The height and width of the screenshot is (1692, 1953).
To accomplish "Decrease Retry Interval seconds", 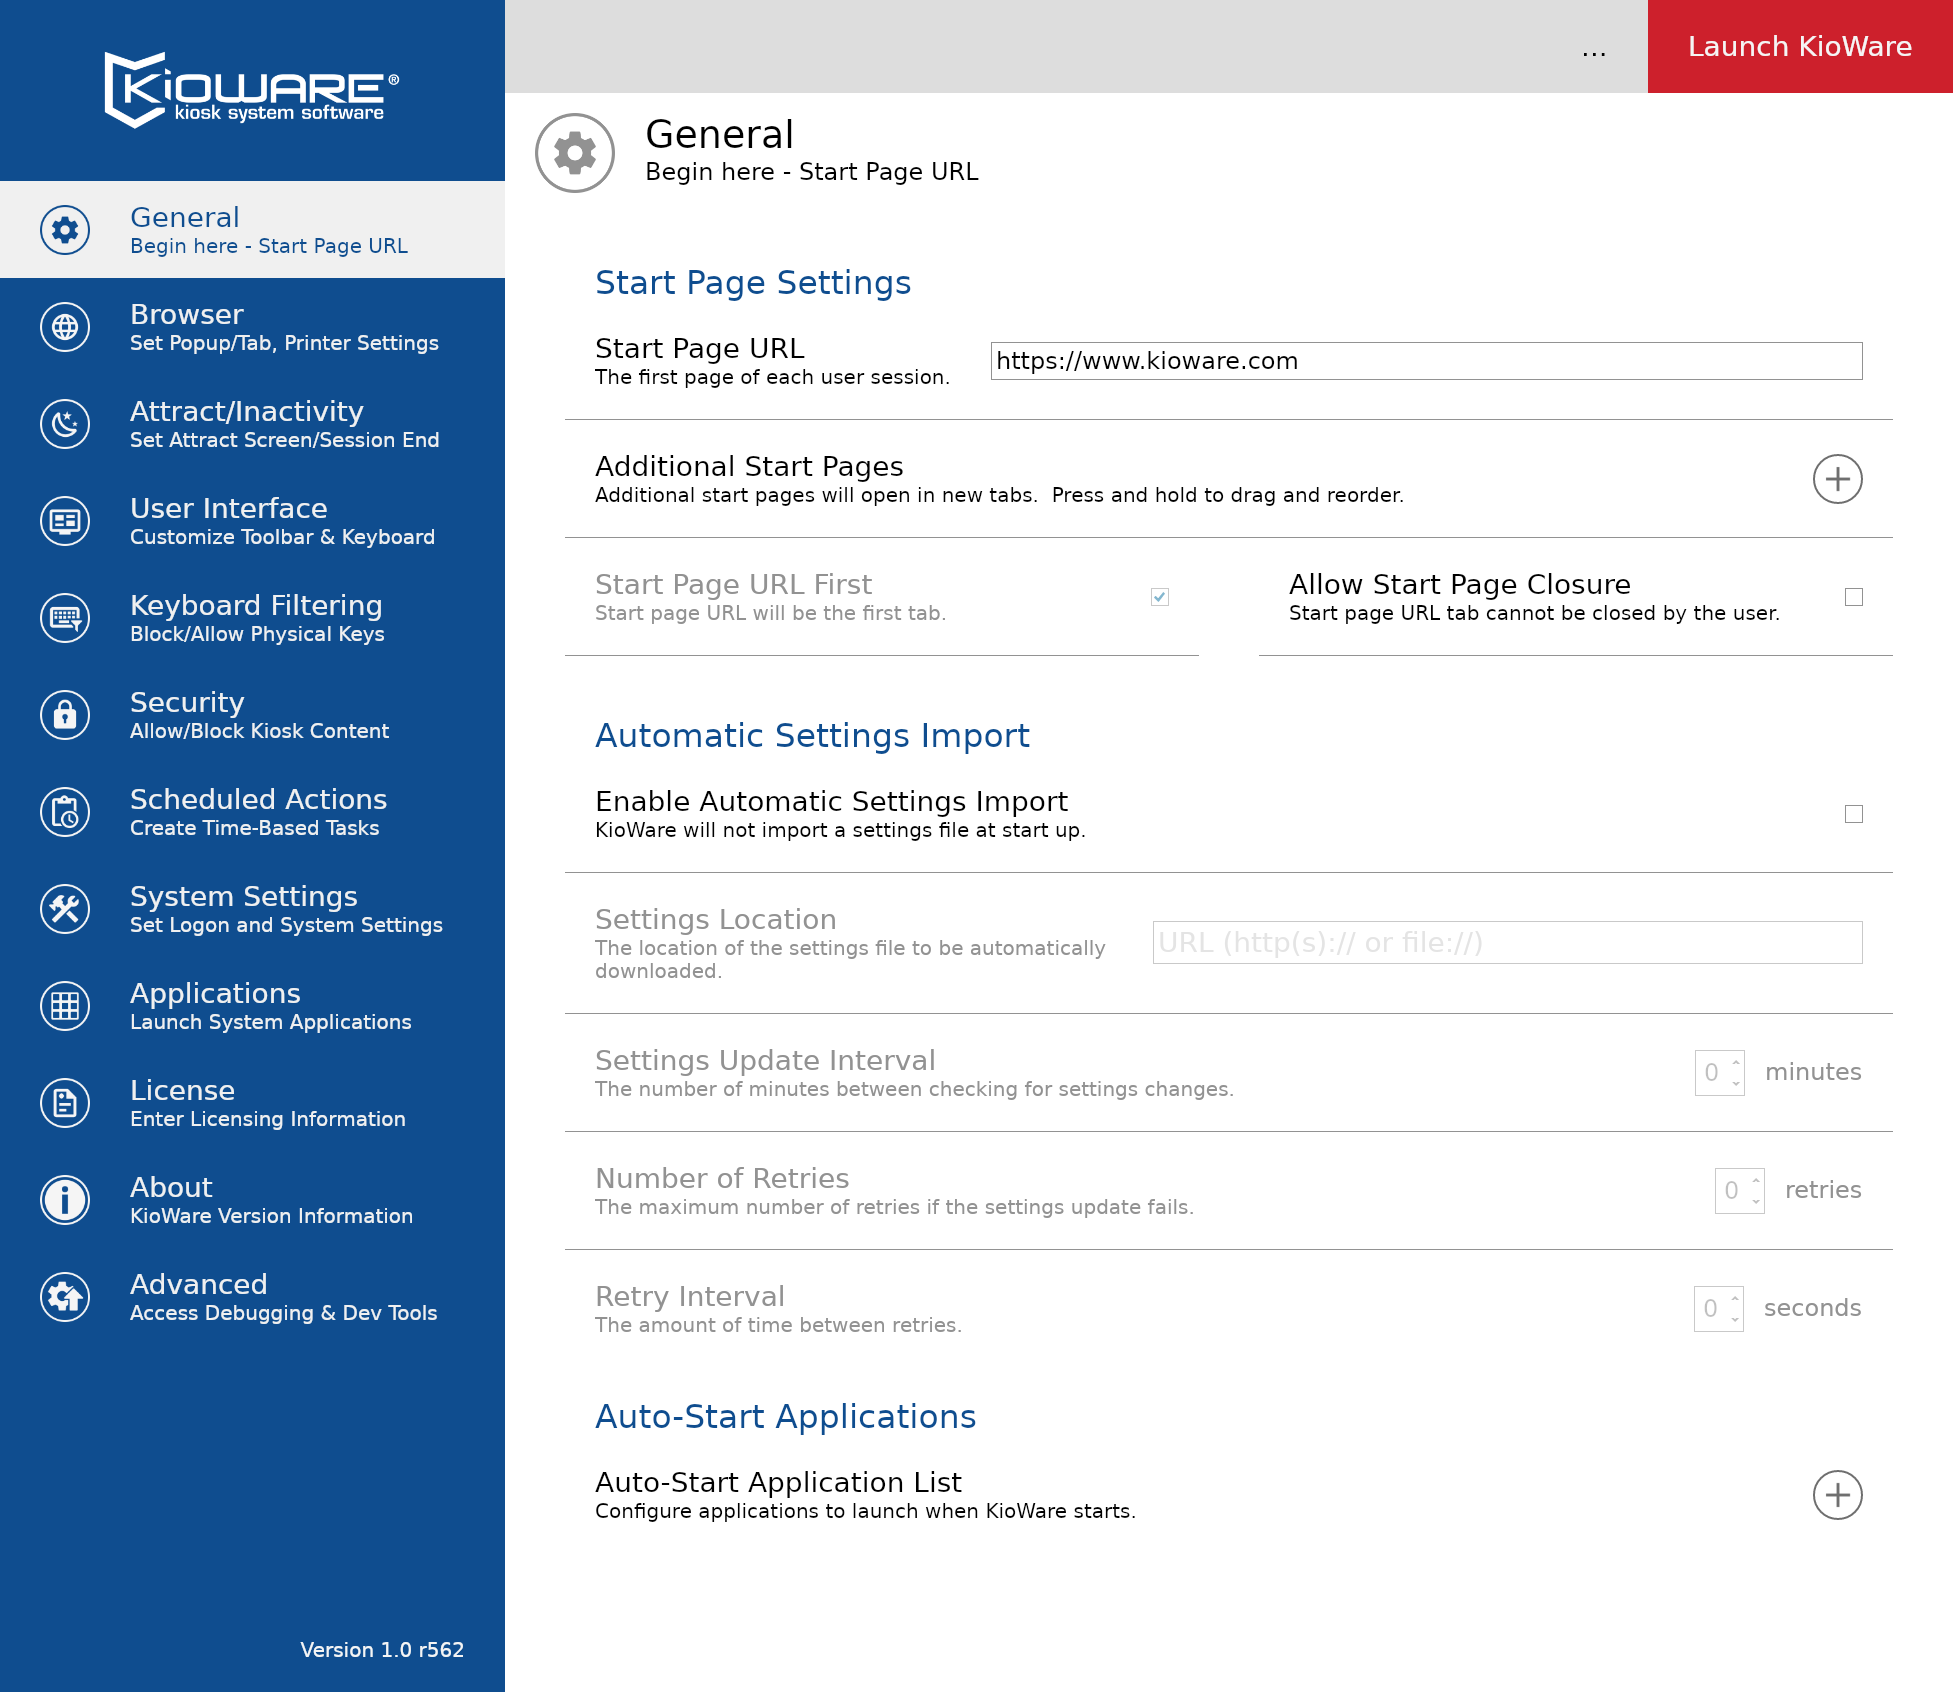I will pos(1735,1319).
